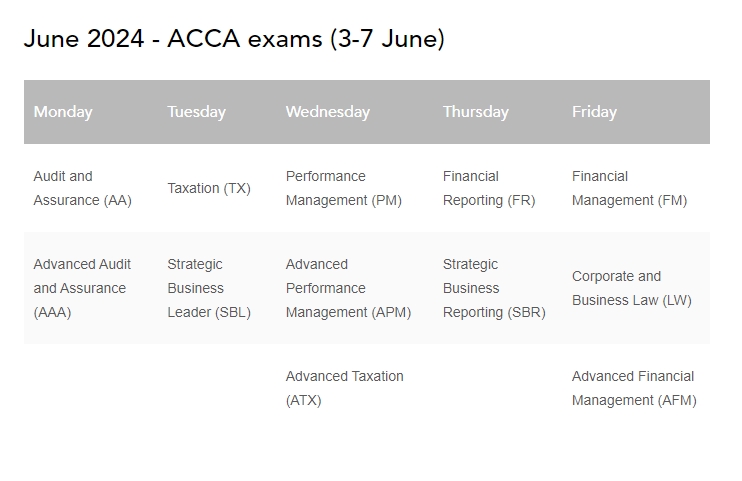Select Advanced Taxation (ATX) cell

tap(344, 388)
